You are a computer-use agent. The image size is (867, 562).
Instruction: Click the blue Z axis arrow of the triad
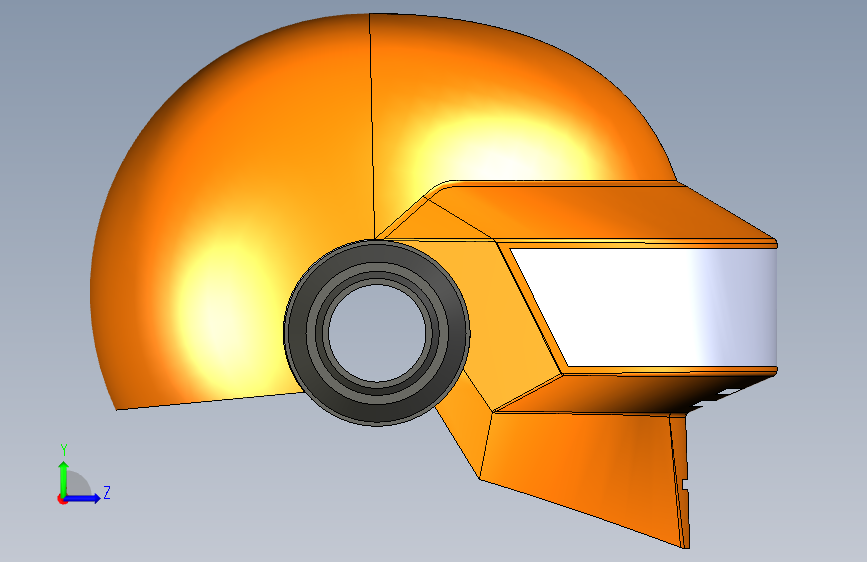[83, 498]
